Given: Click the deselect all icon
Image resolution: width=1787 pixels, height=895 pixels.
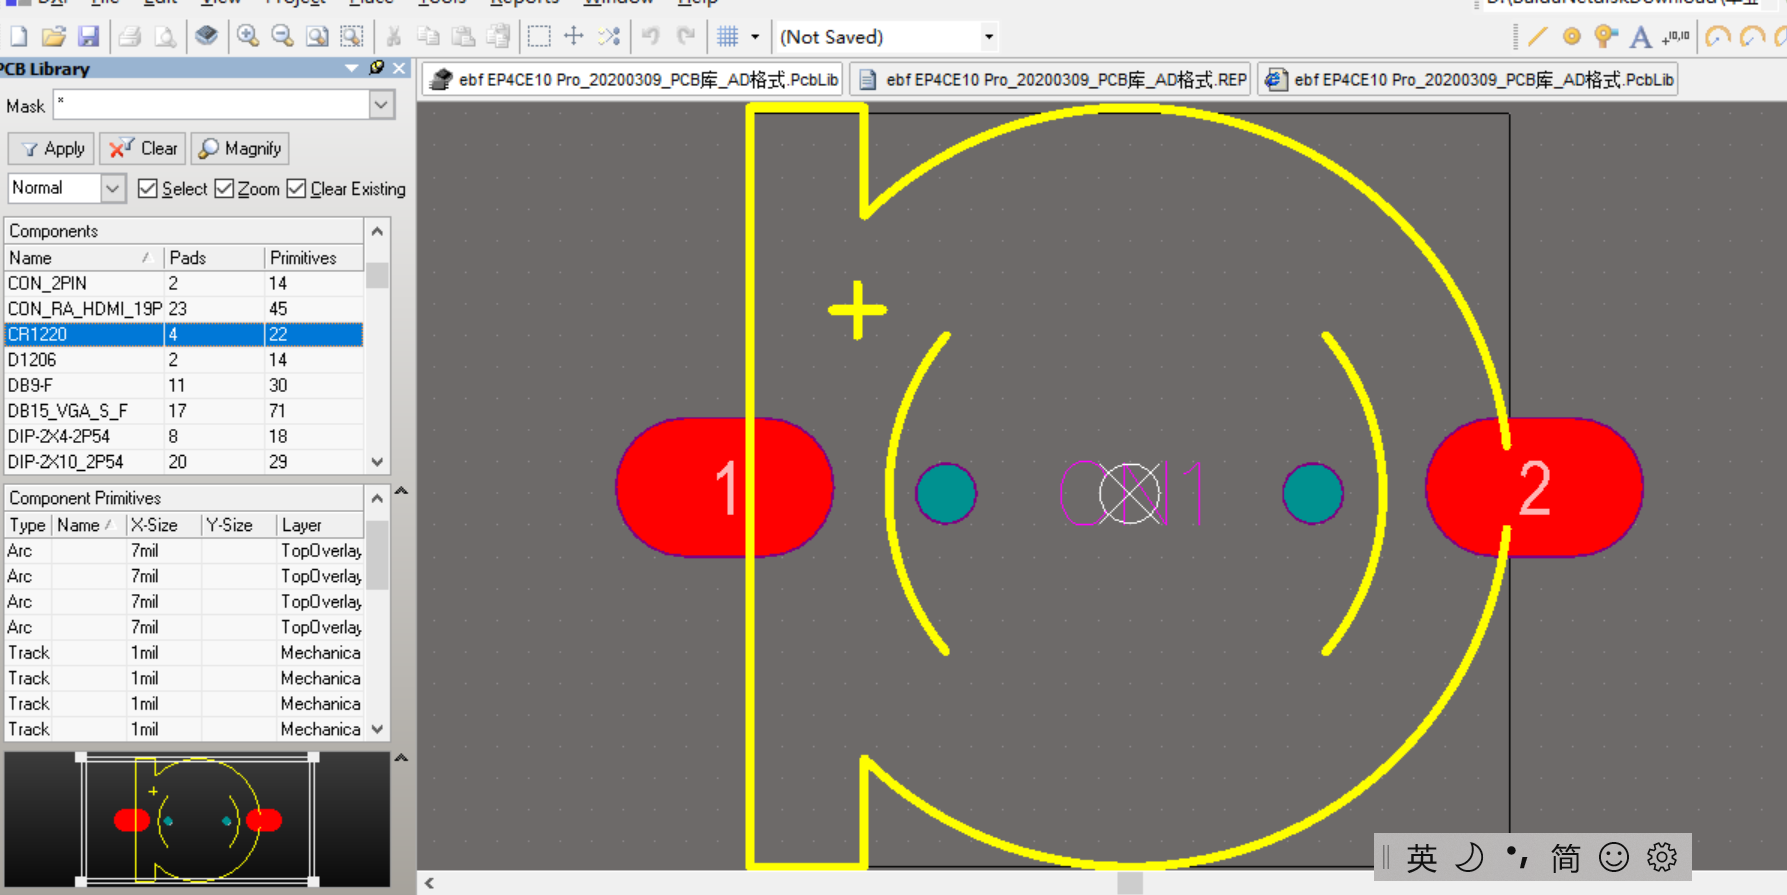Looking at the screenshot, I should pyautogui.click(x=609, y=37).
